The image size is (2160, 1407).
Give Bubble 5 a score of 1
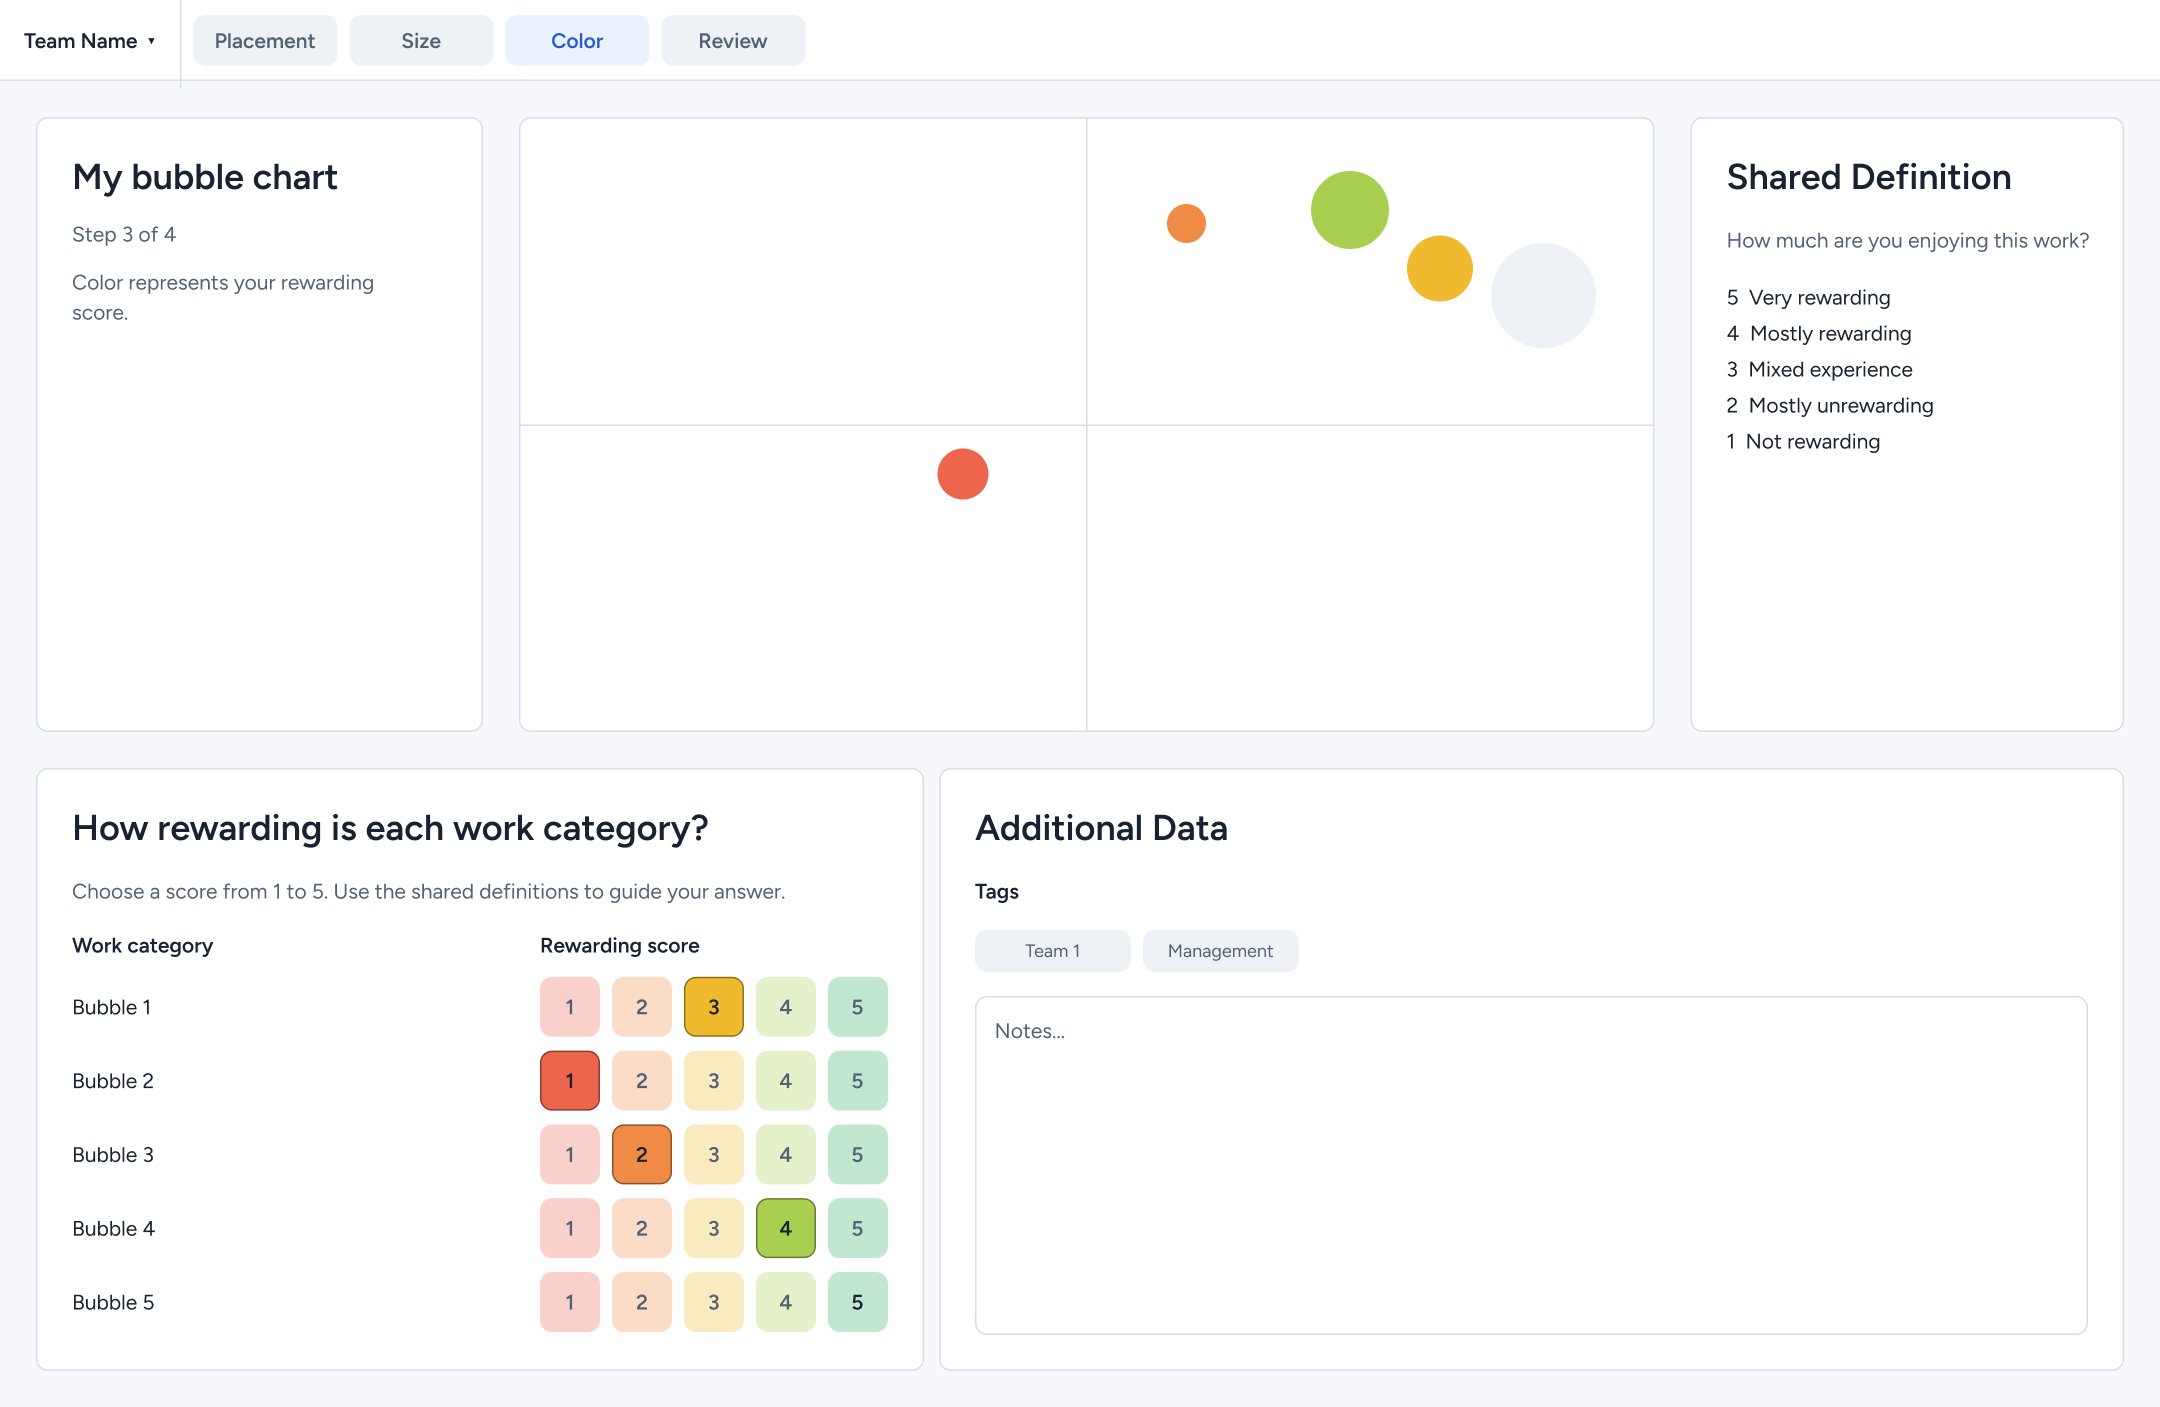tap(570, 1303)
